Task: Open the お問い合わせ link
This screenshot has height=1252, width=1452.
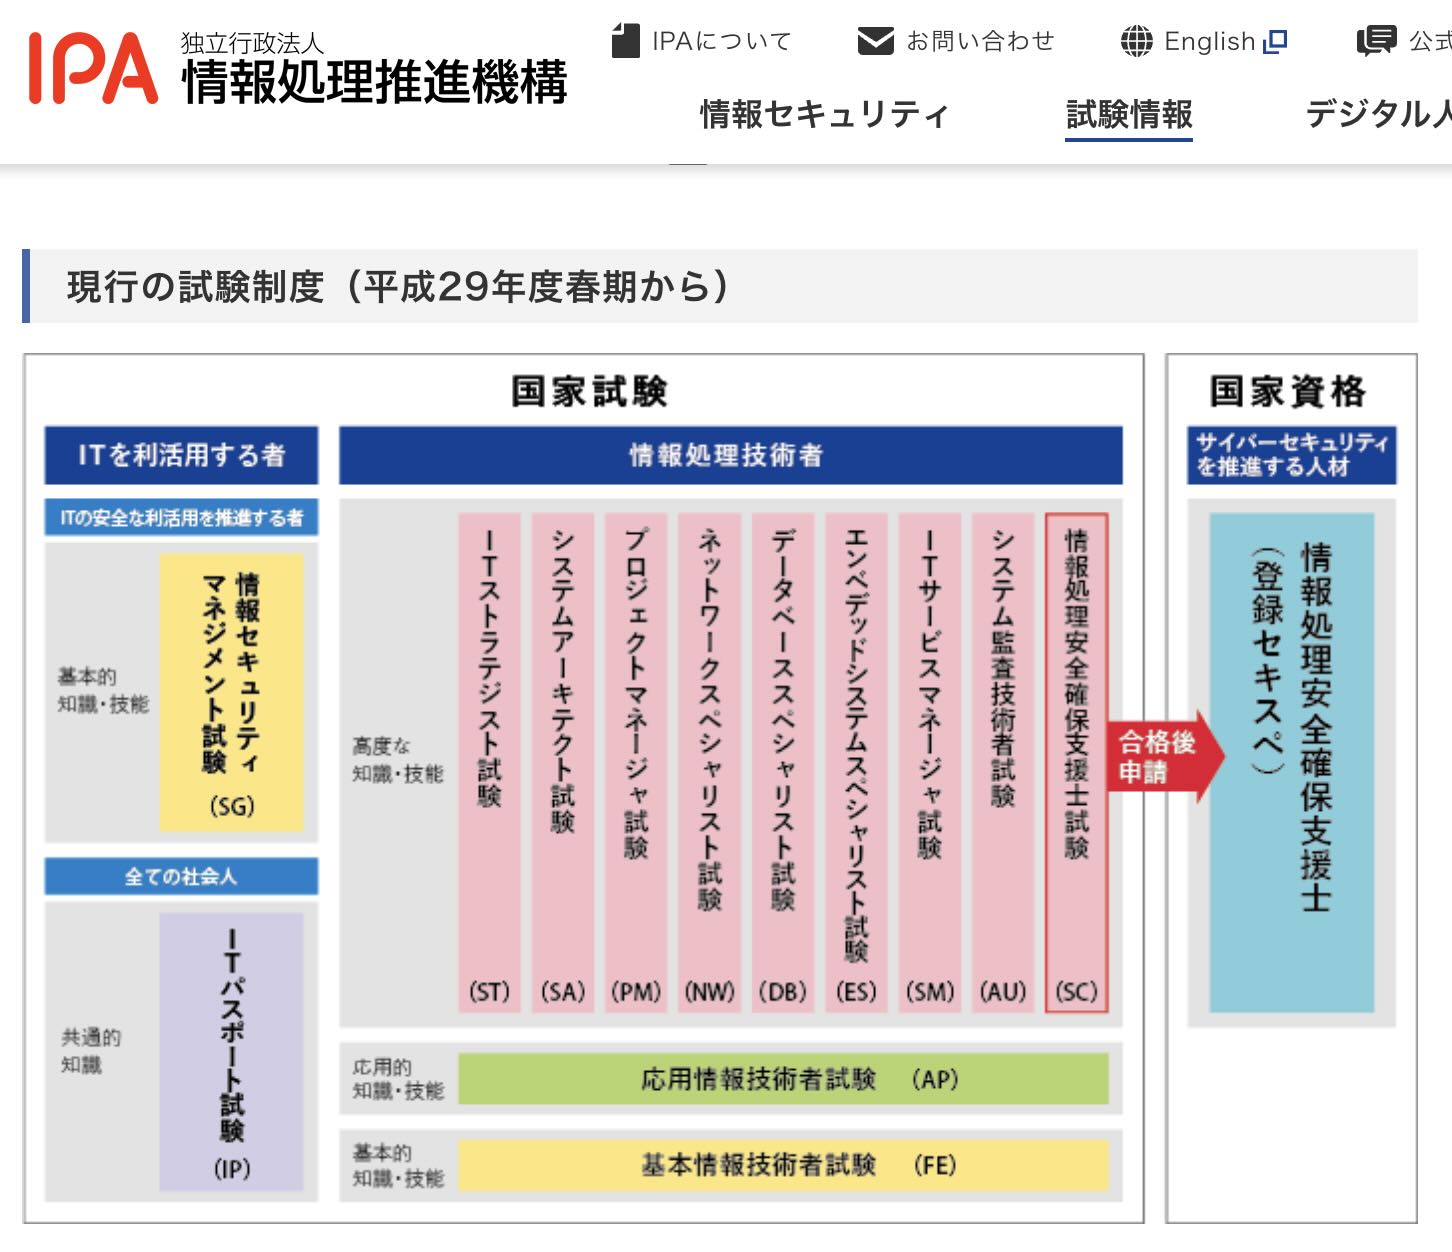Action: 980,41
